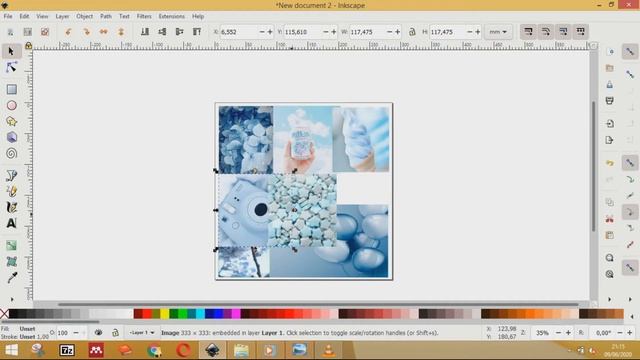Select the 3D box tool

(x=11, y=137)
